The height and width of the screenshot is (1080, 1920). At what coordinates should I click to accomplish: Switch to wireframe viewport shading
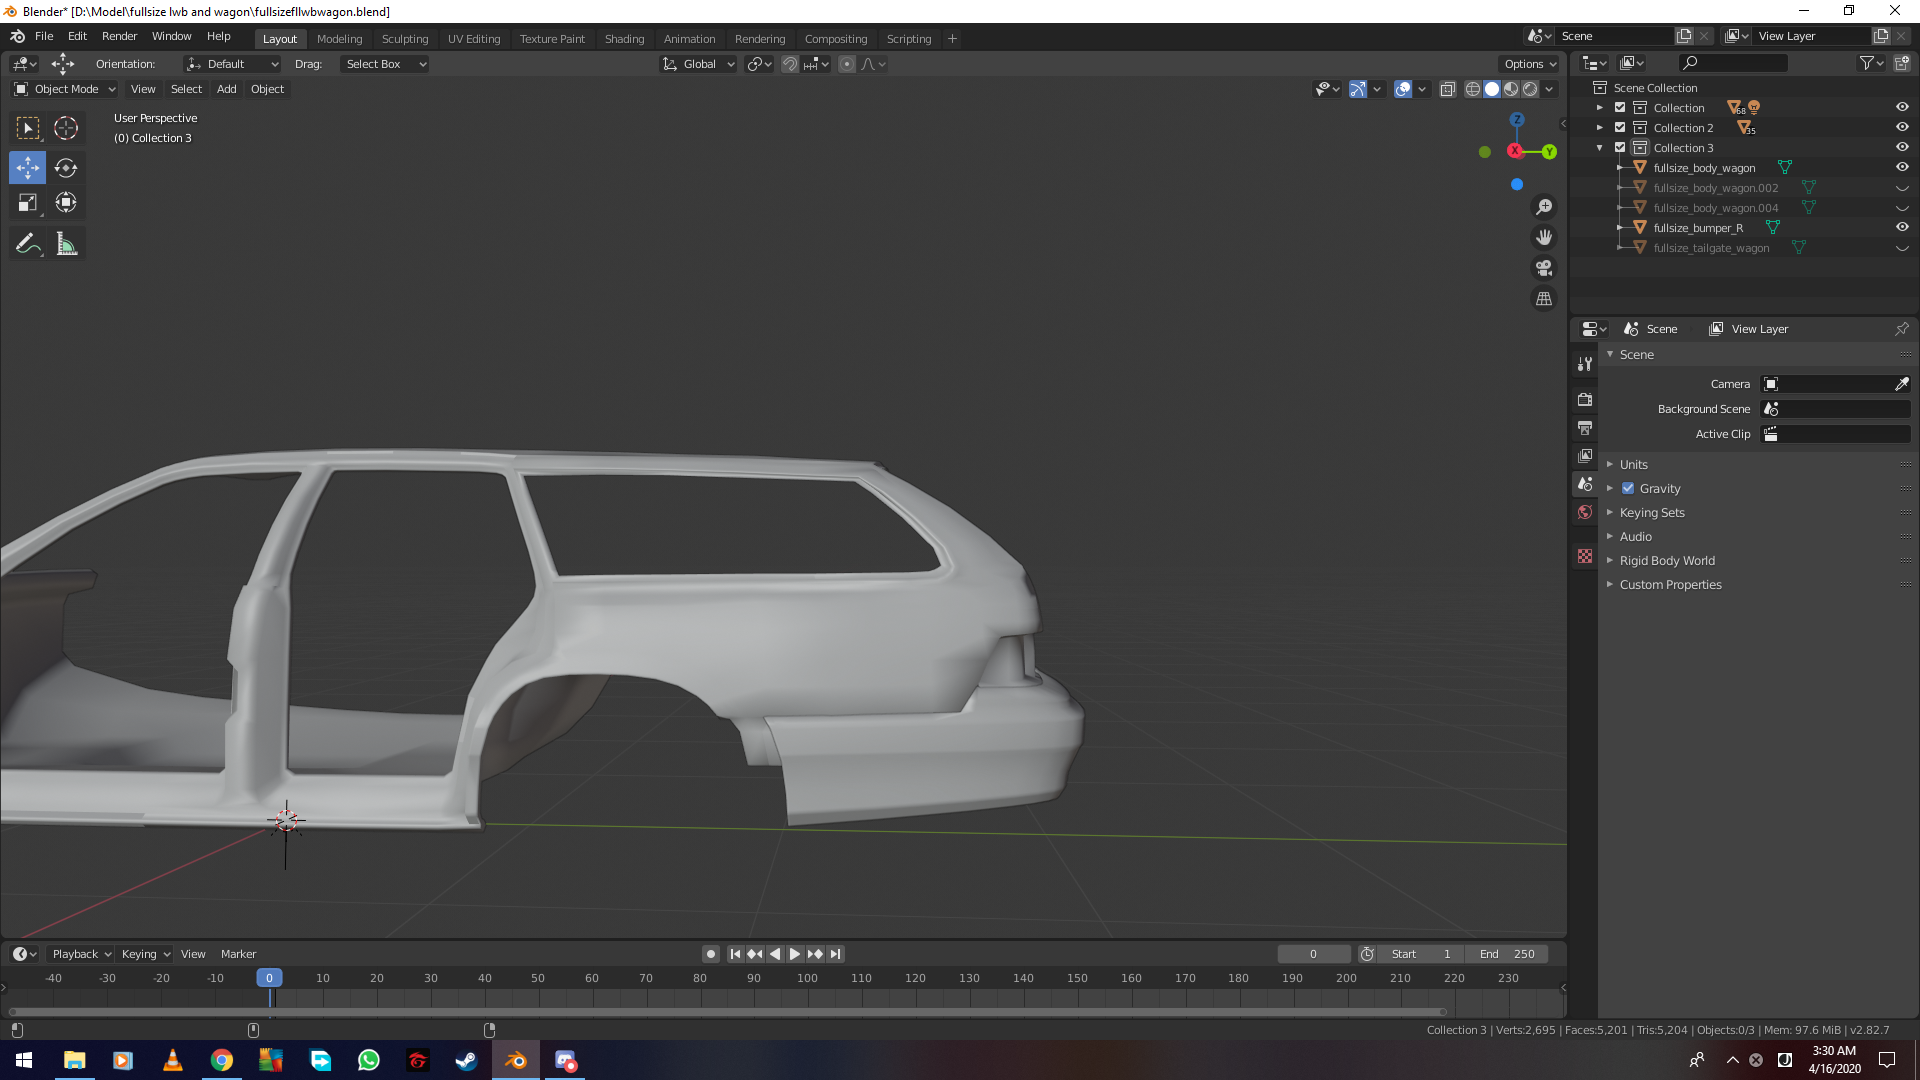tap(1472, 89)
